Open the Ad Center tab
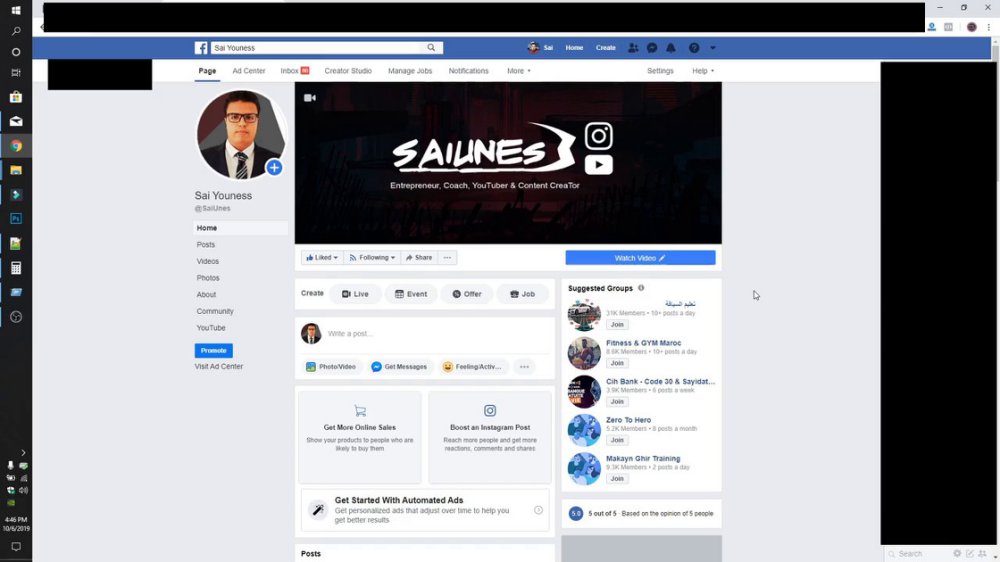This screenshot has width=1000, height=562. point(249,71)
